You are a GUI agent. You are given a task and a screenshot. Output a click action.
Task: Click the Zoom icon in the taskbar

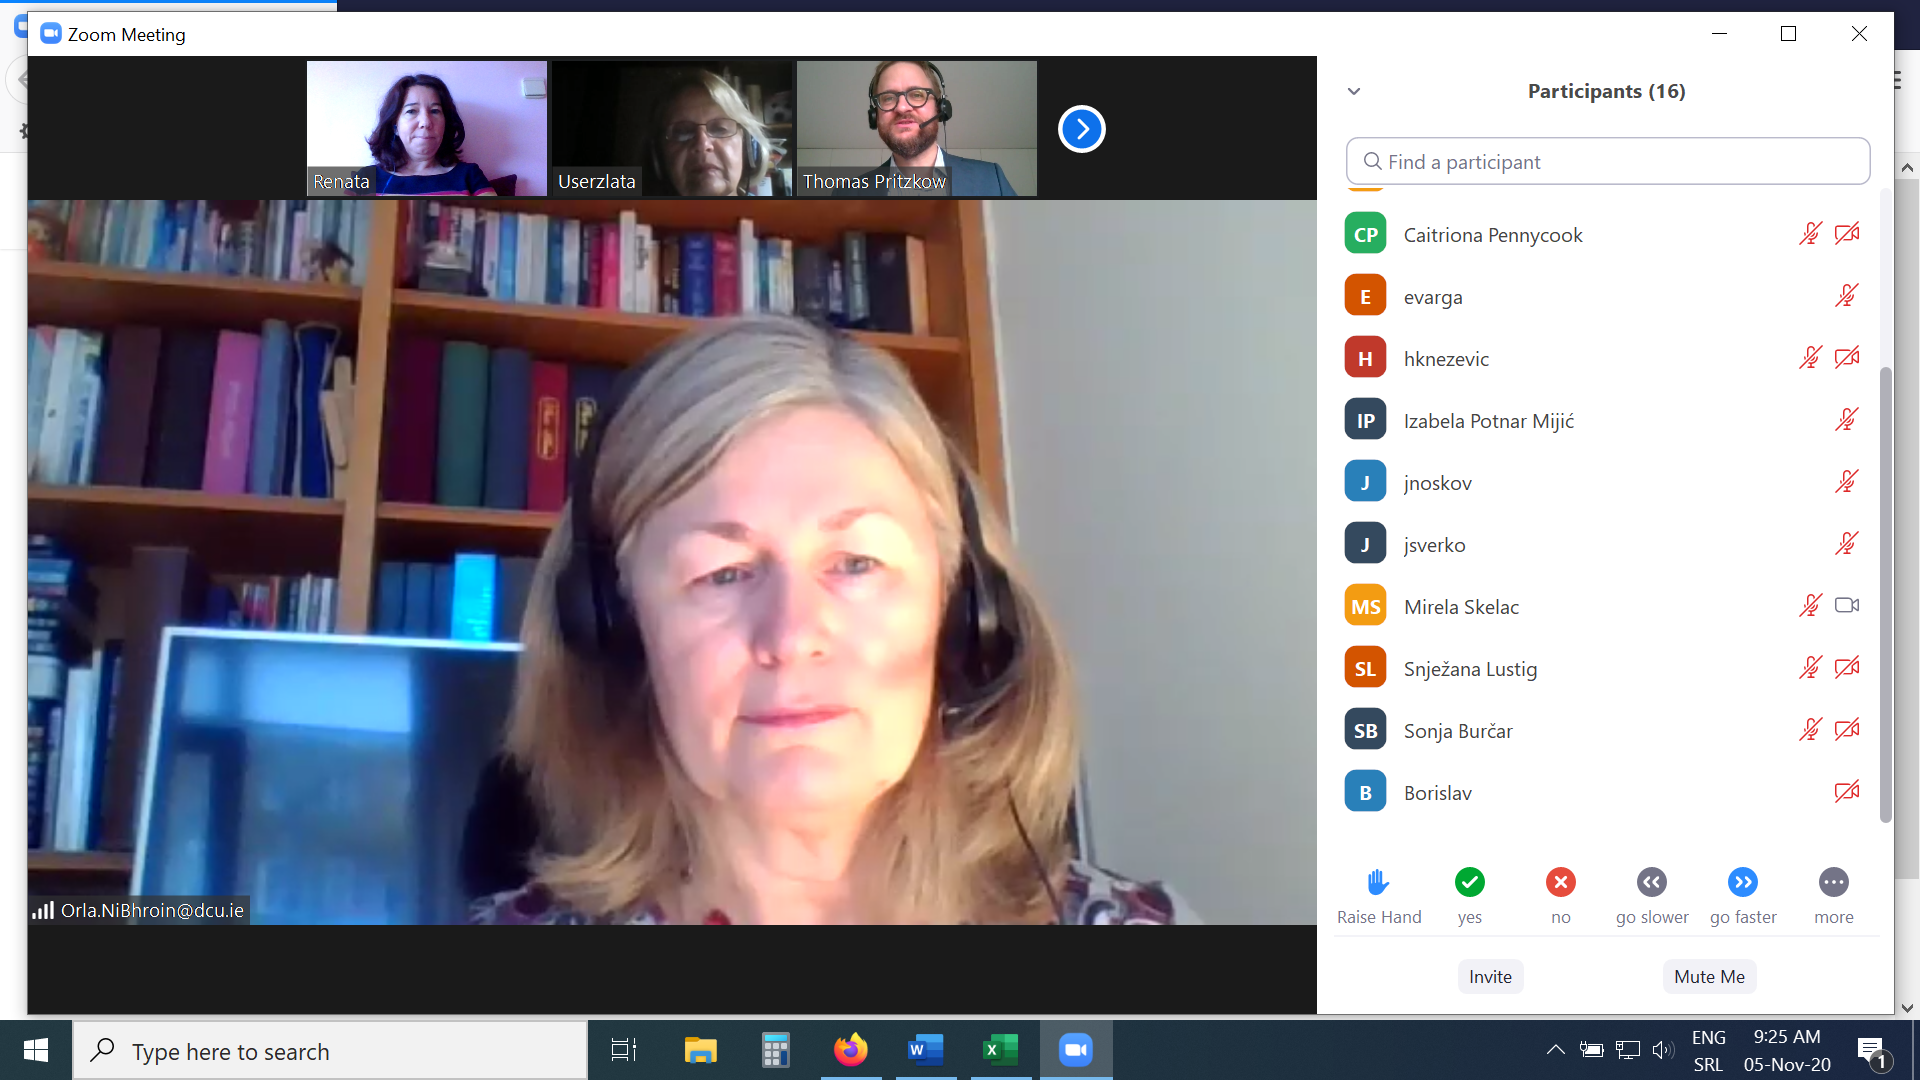1076,1050
